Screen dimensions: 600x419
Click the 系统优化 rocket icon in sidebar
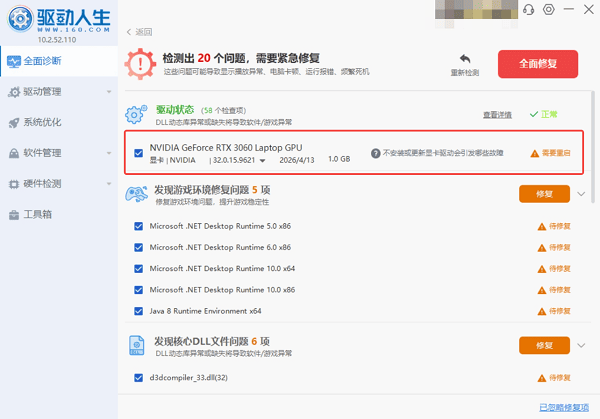(x=14, y=123)
